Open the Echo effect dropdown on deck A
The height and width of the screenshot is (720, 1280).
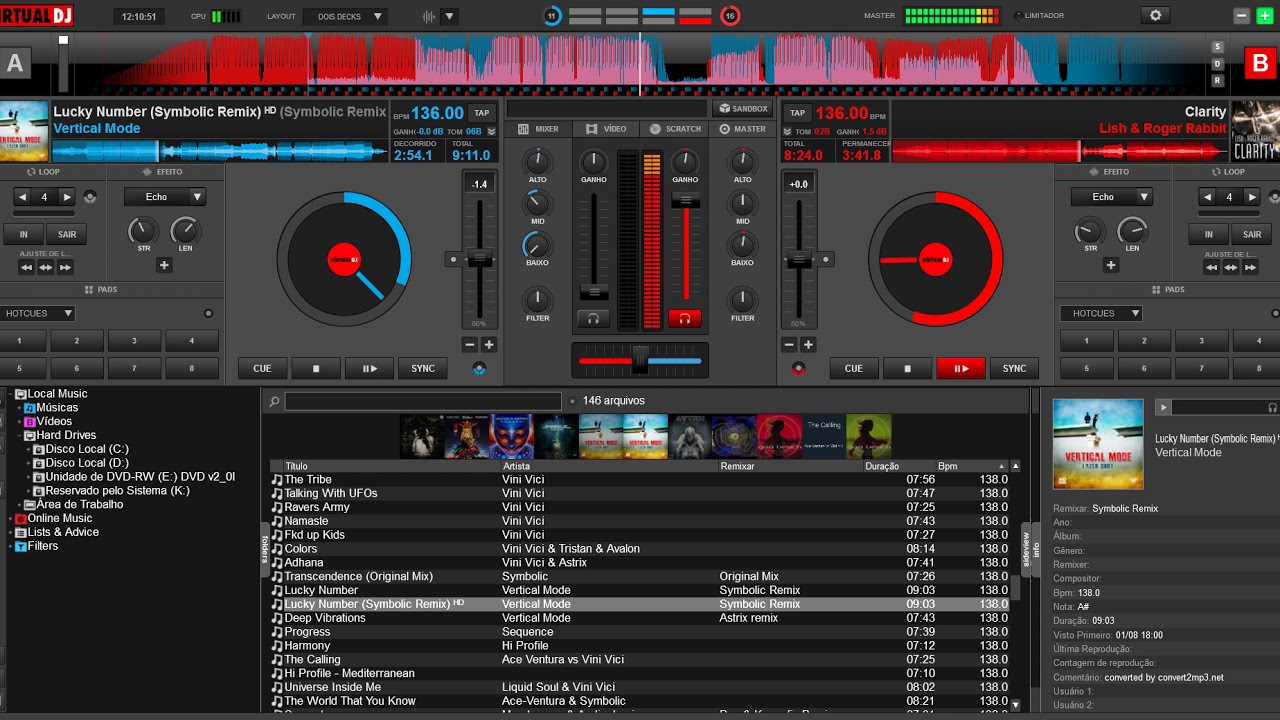[165, 197]
